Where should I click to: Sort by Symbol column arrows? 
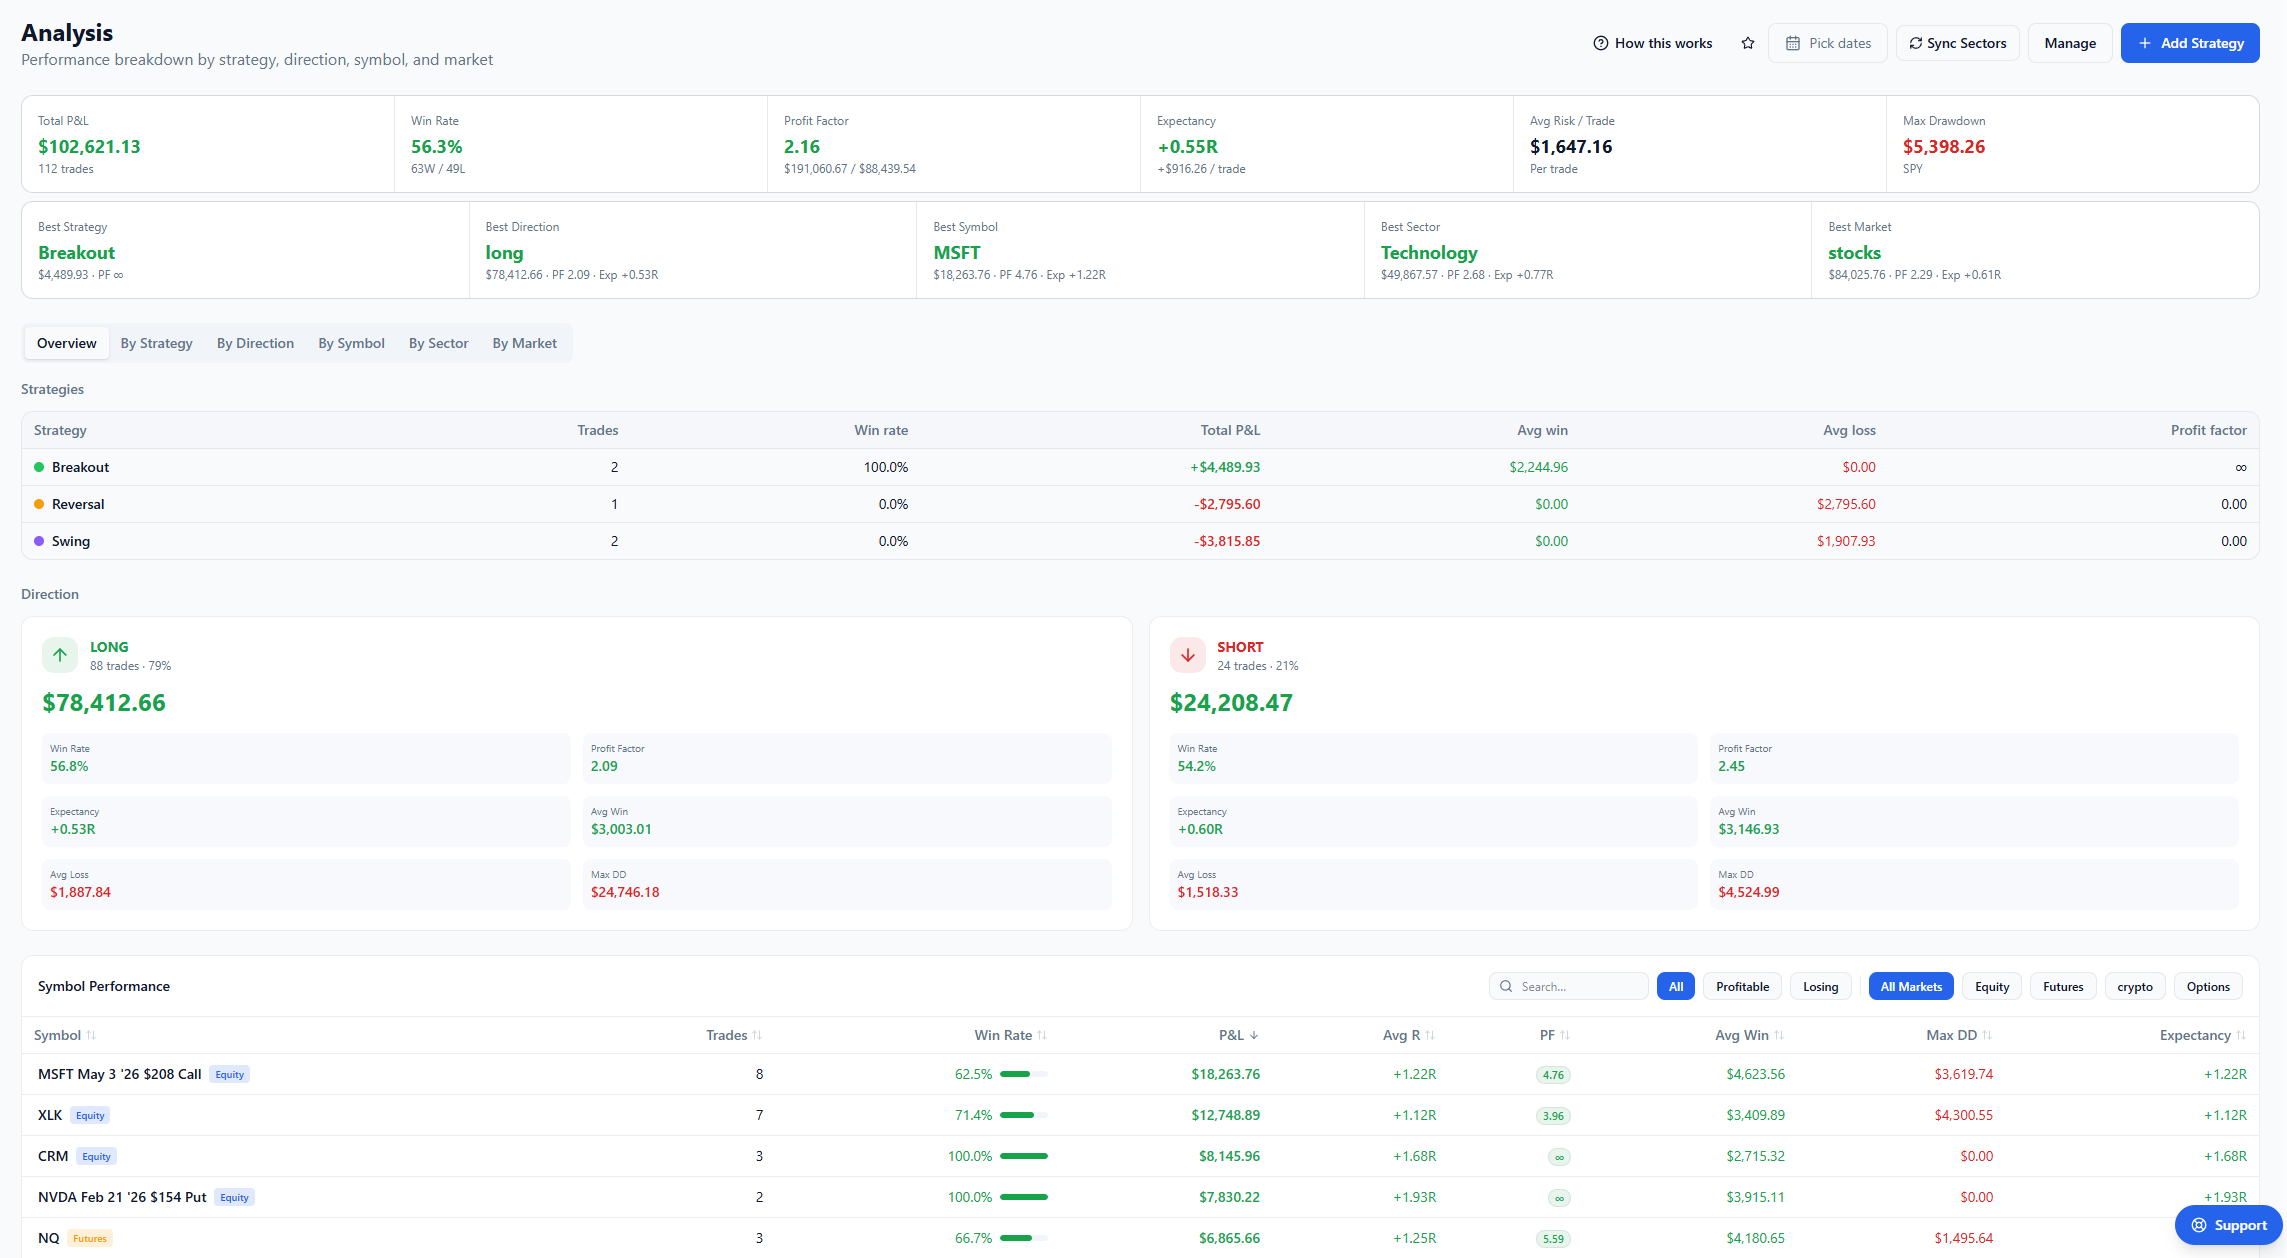tap(91, 1035)
